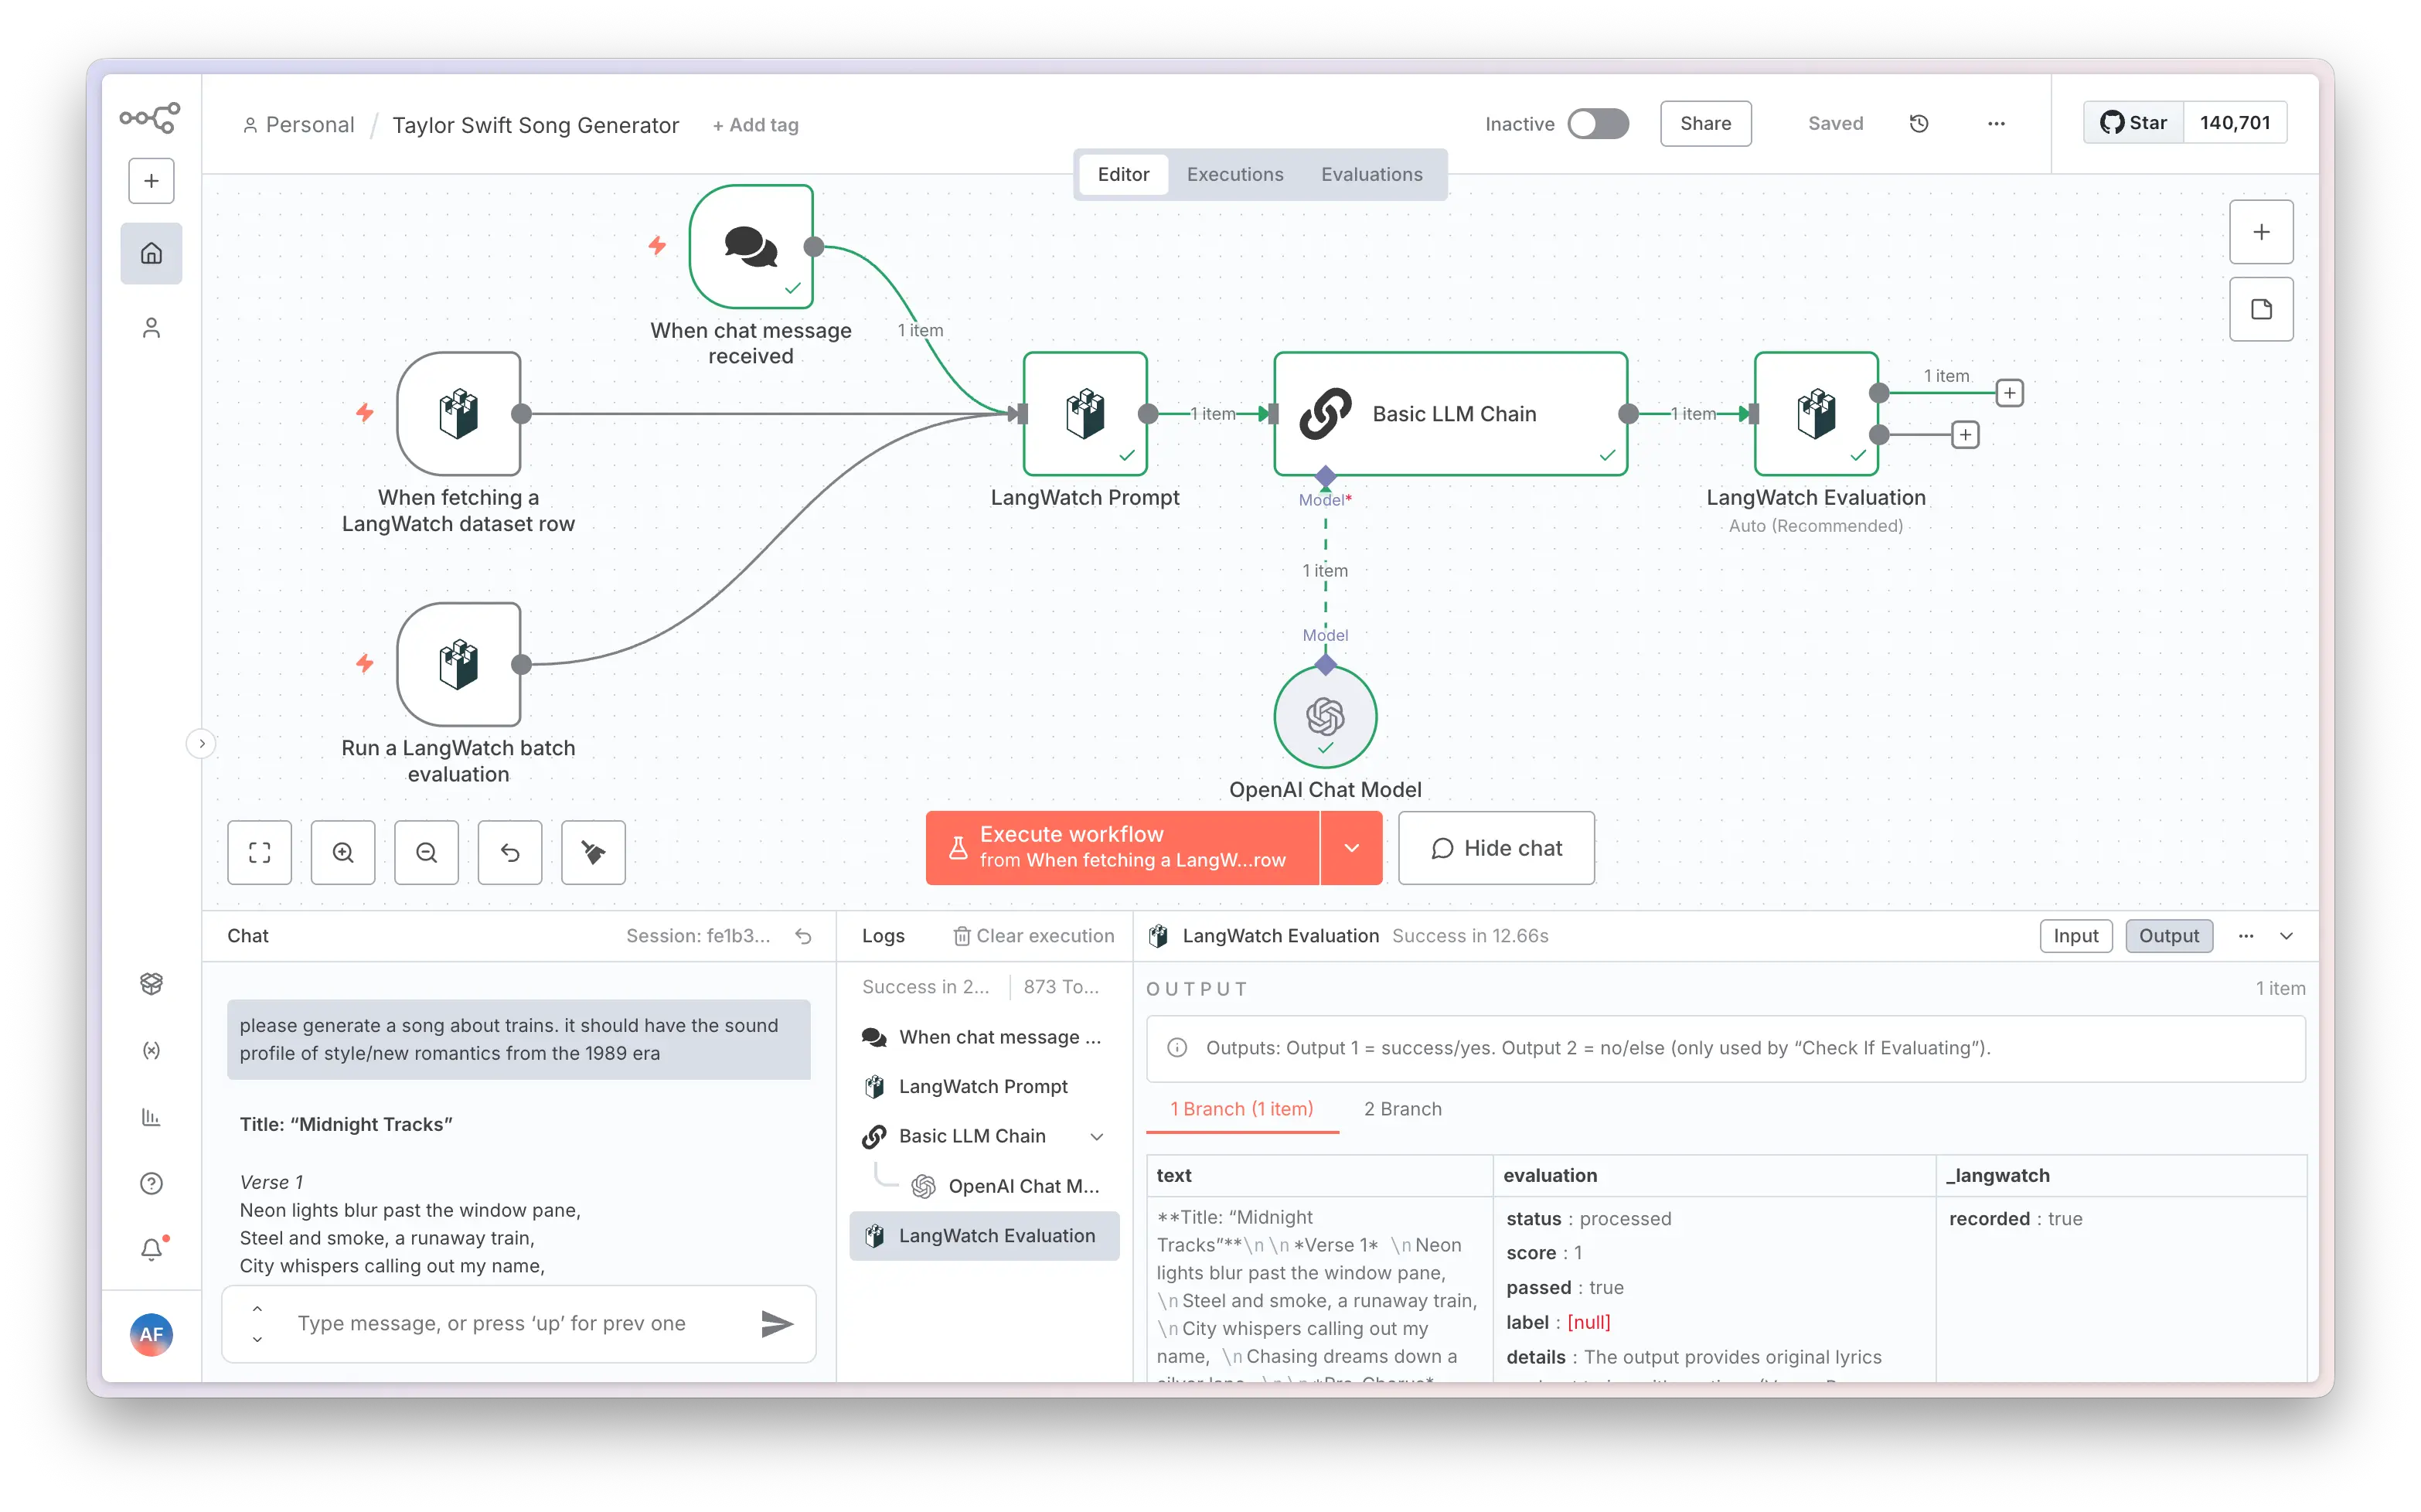Open the 2 Branch output tab
2421x1512 pixels.
point(1402,1109)
